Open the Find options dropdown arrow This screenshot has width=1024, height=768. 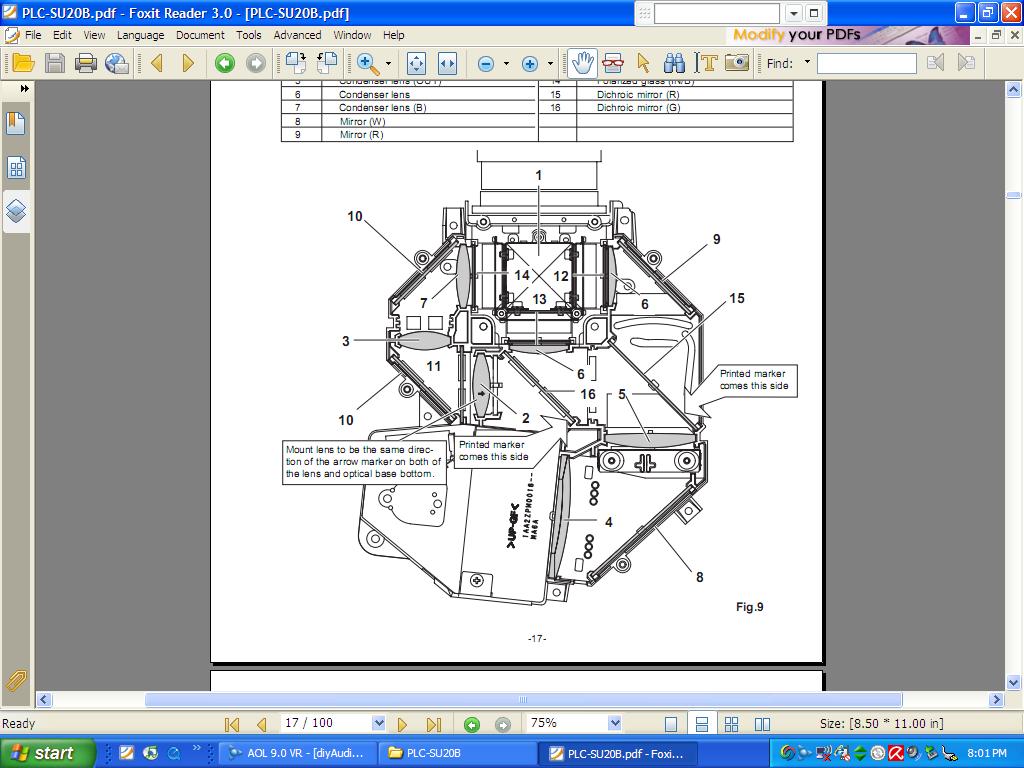click(807, 62)
